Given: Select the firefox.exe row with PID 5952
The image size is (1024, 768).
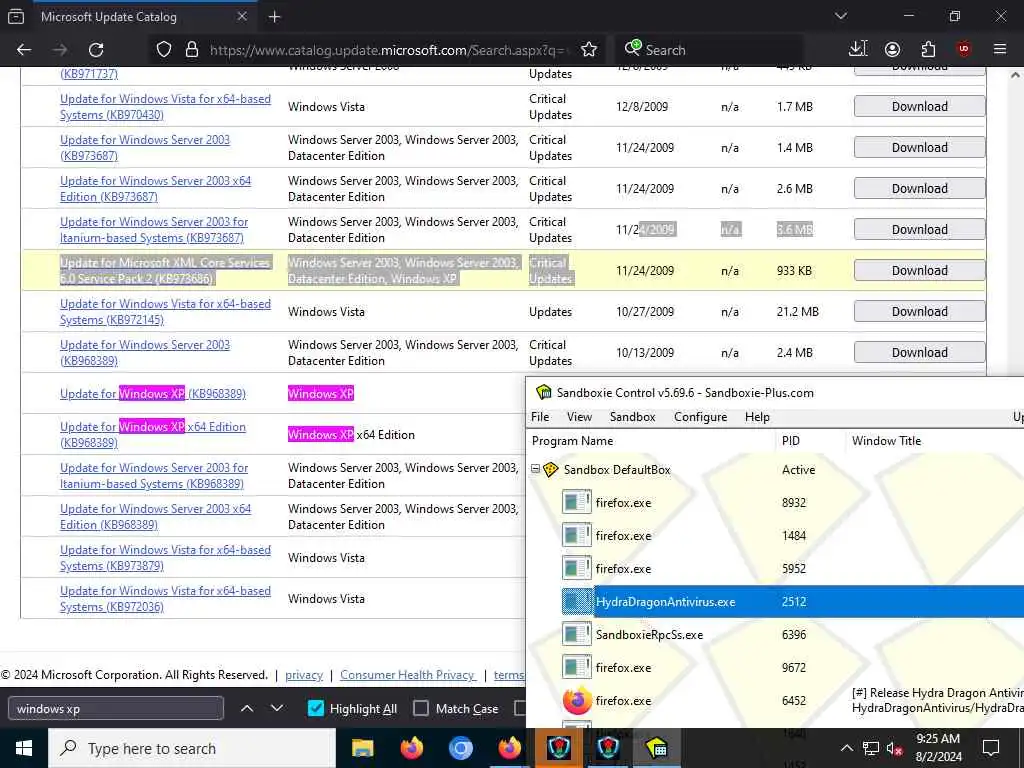Looking at the screenshot, I should pyautogui.click(x=776, y=568).
